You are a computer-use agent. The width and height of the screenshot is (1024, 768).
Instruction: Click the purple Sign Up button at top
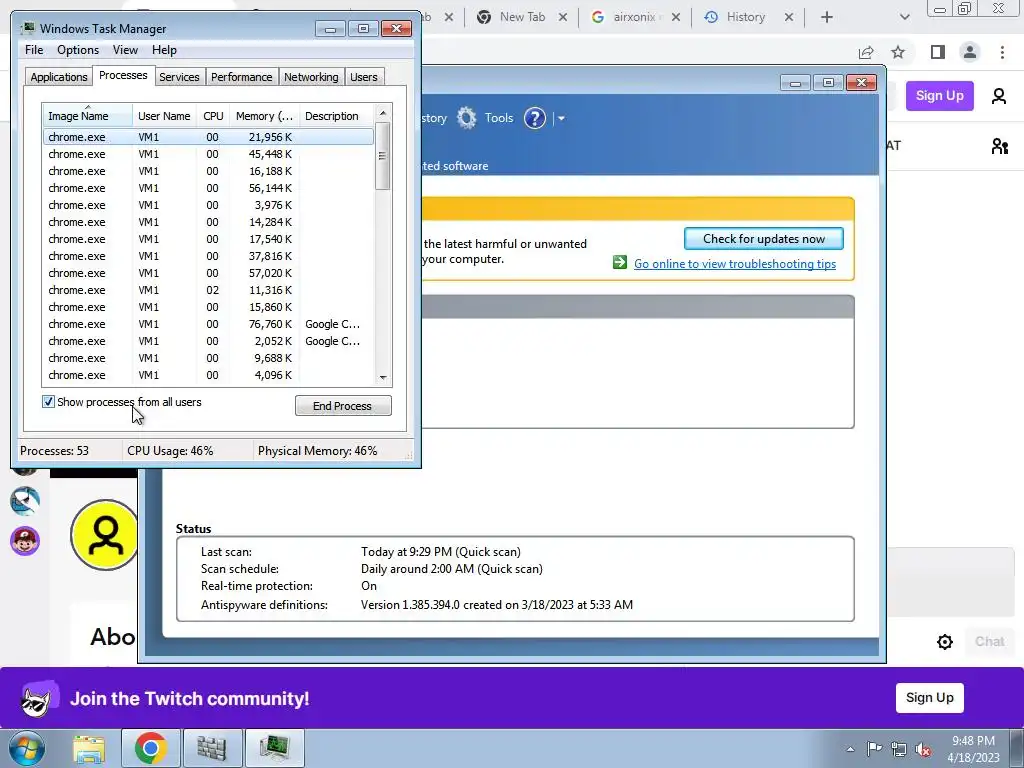pyautogui.click(x=939, y=96)
